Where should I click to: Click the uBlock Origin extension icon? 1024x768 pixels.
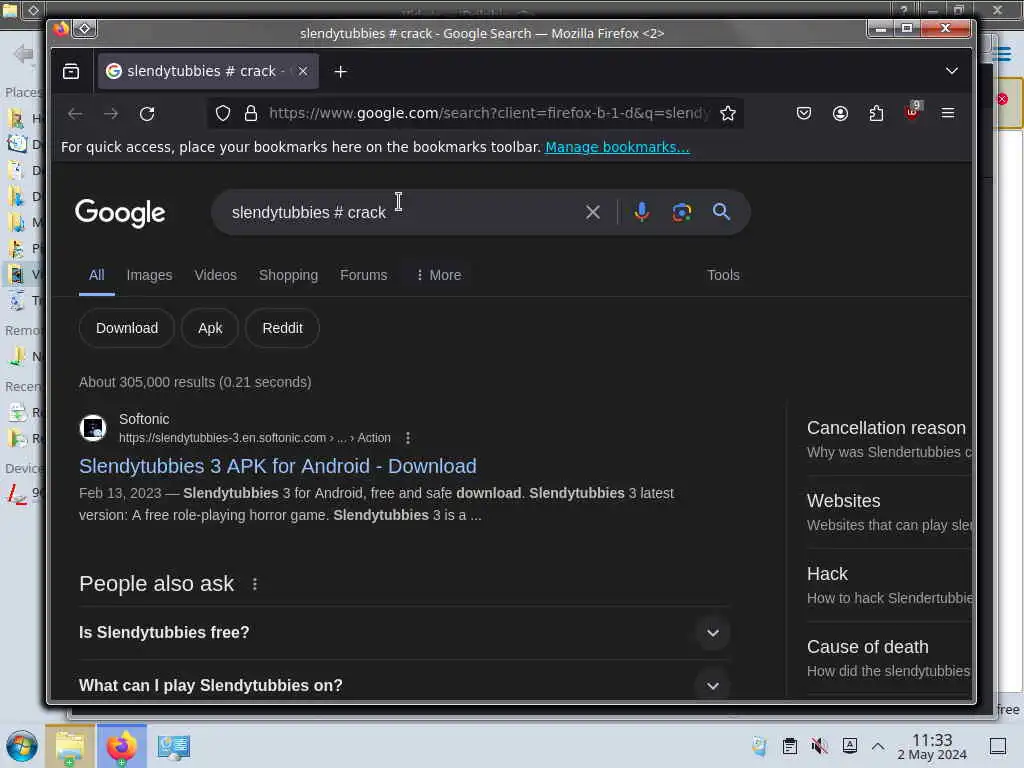[912, 112]
